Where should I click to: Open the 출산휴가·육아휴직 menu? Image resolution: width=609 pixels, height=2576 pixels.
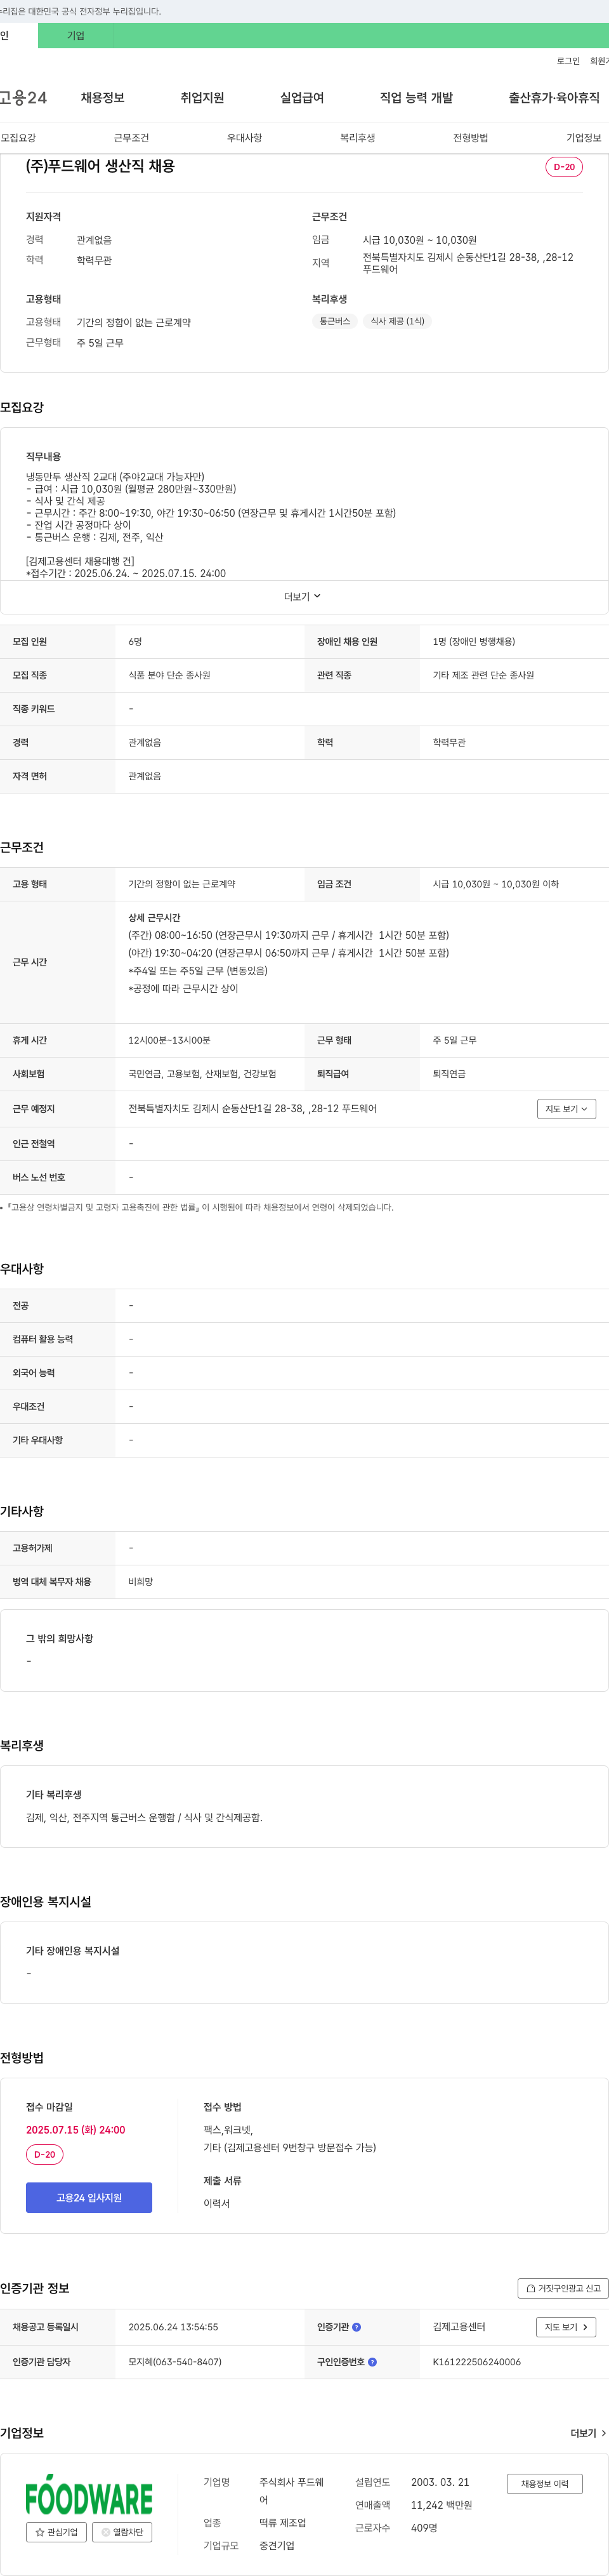pyautogui.click(x=554, y=97)
